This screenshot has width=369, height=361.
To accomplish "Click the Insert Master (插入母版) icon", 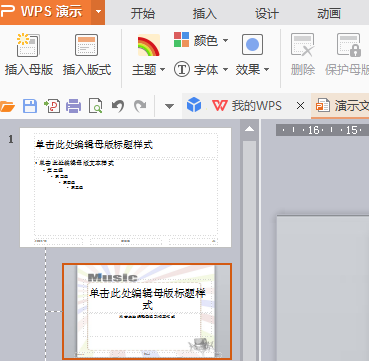I will coord(29,45).
